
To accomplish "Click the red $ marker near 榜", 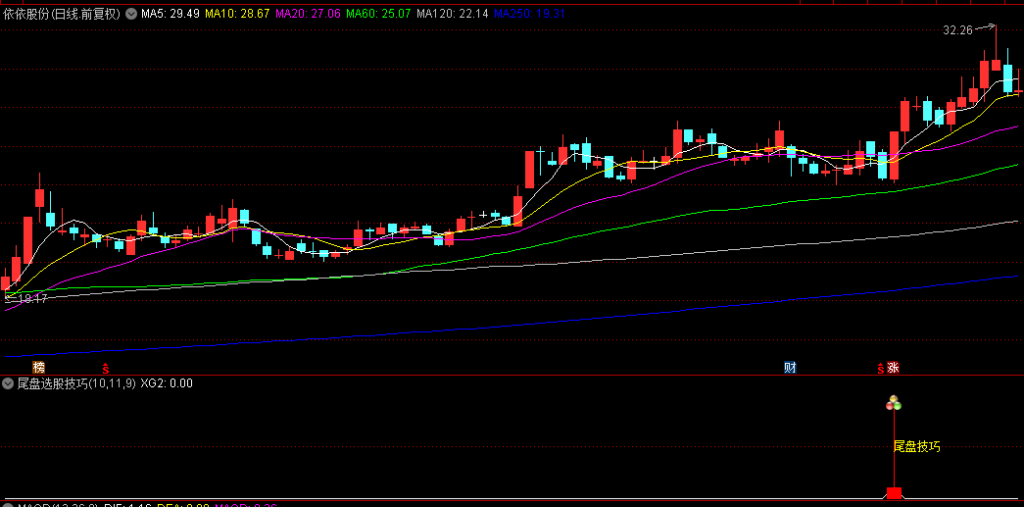I will pos(106,368).
